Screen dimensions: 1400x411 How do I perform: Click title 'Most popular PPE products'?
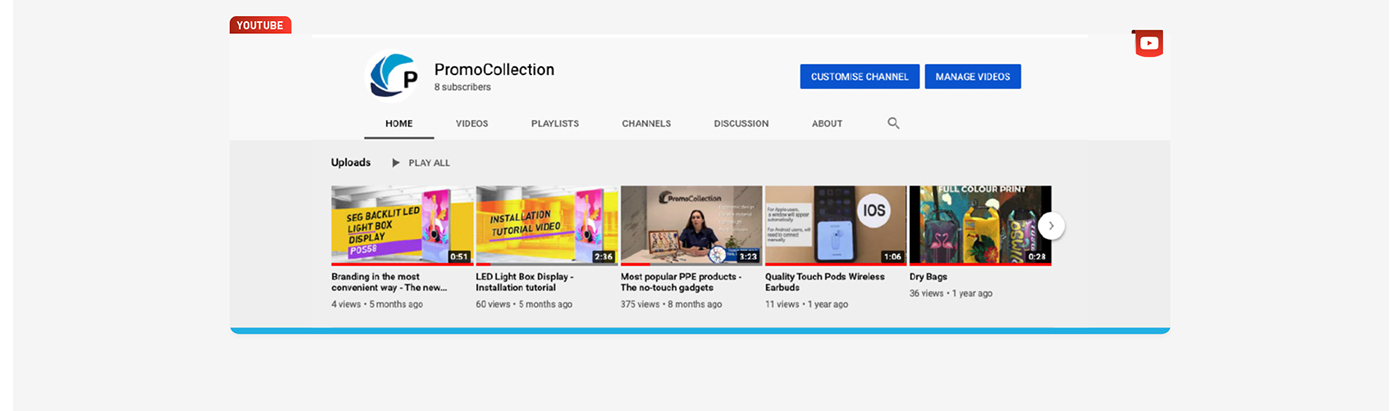point(681,282)
